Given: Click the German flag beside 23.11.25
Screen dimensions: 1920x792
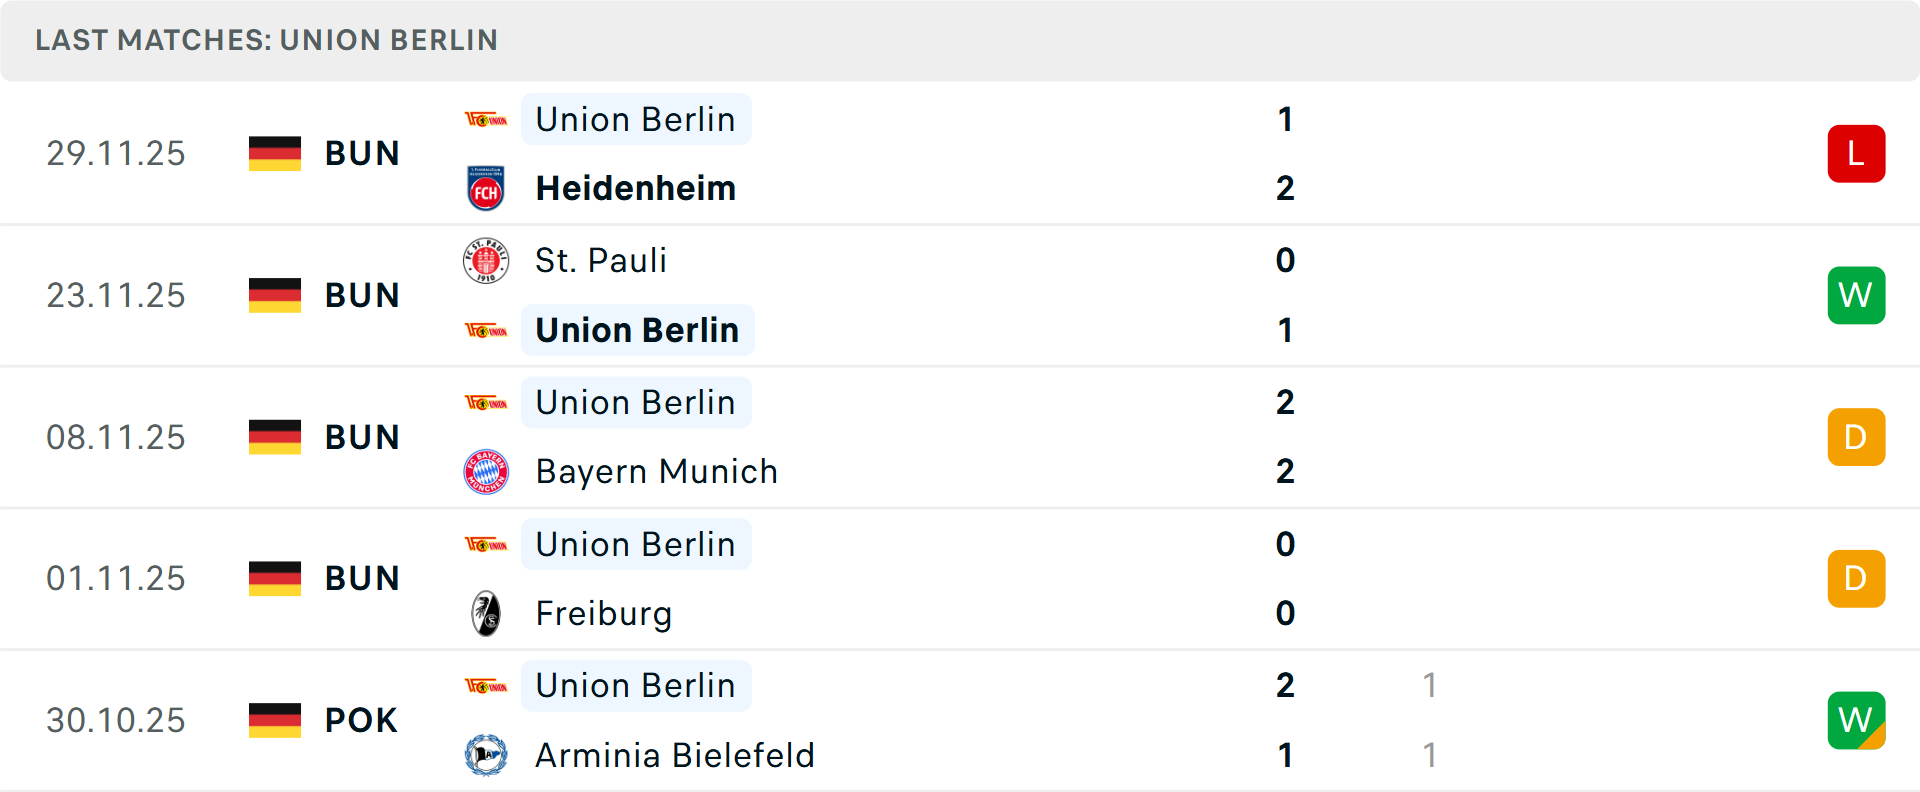Looking at the screenshot, I should (275, 295).
